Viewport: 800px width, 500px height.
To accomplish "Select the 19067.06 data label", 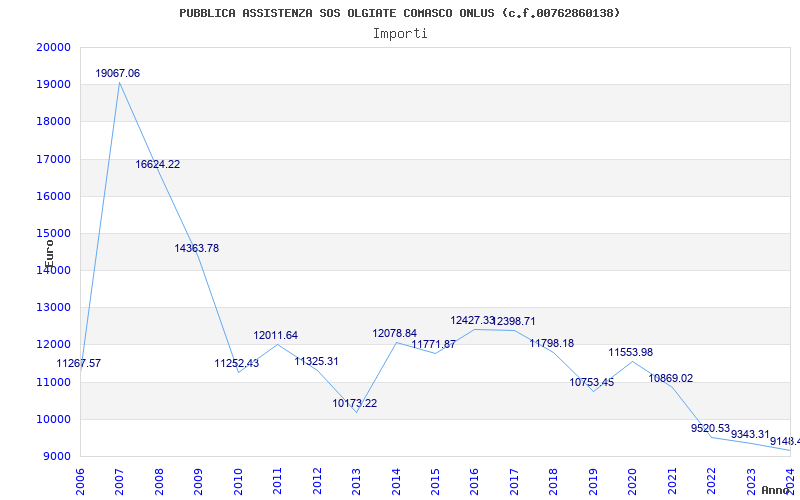I will [x=117, y=73].
